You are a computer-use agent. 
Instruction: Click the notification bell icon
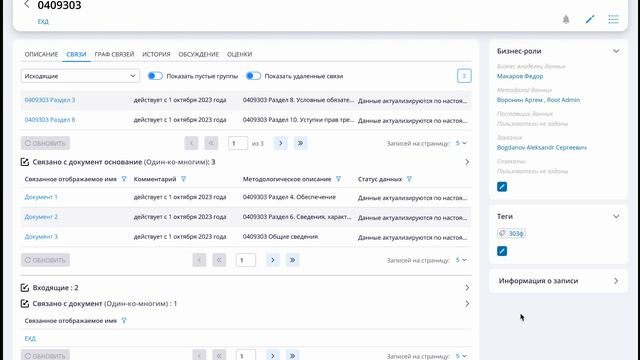coord(566,19)
